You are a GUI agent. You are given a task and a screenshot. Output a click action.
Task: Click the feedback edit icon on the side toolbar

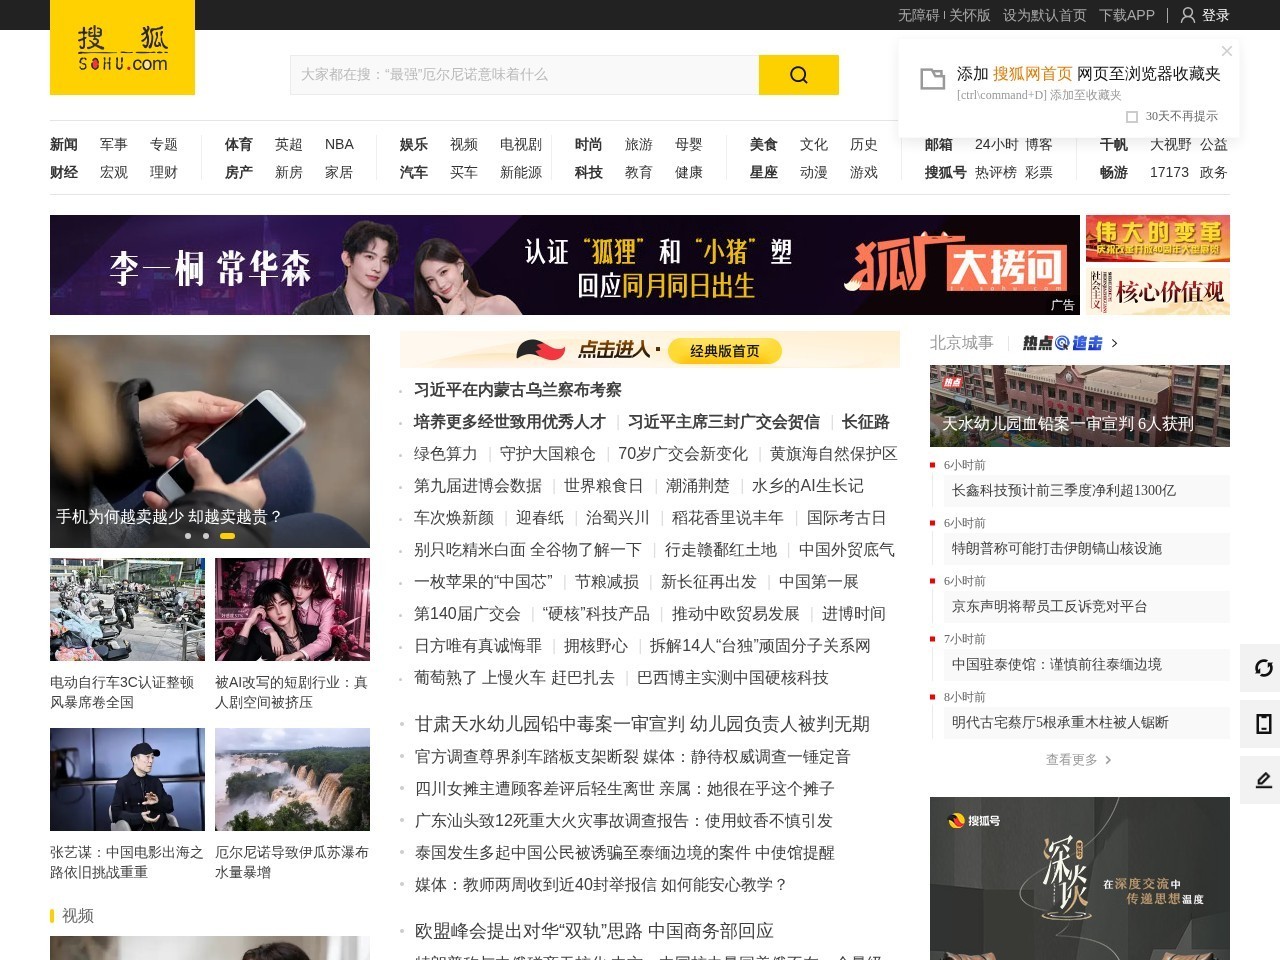1263,780
